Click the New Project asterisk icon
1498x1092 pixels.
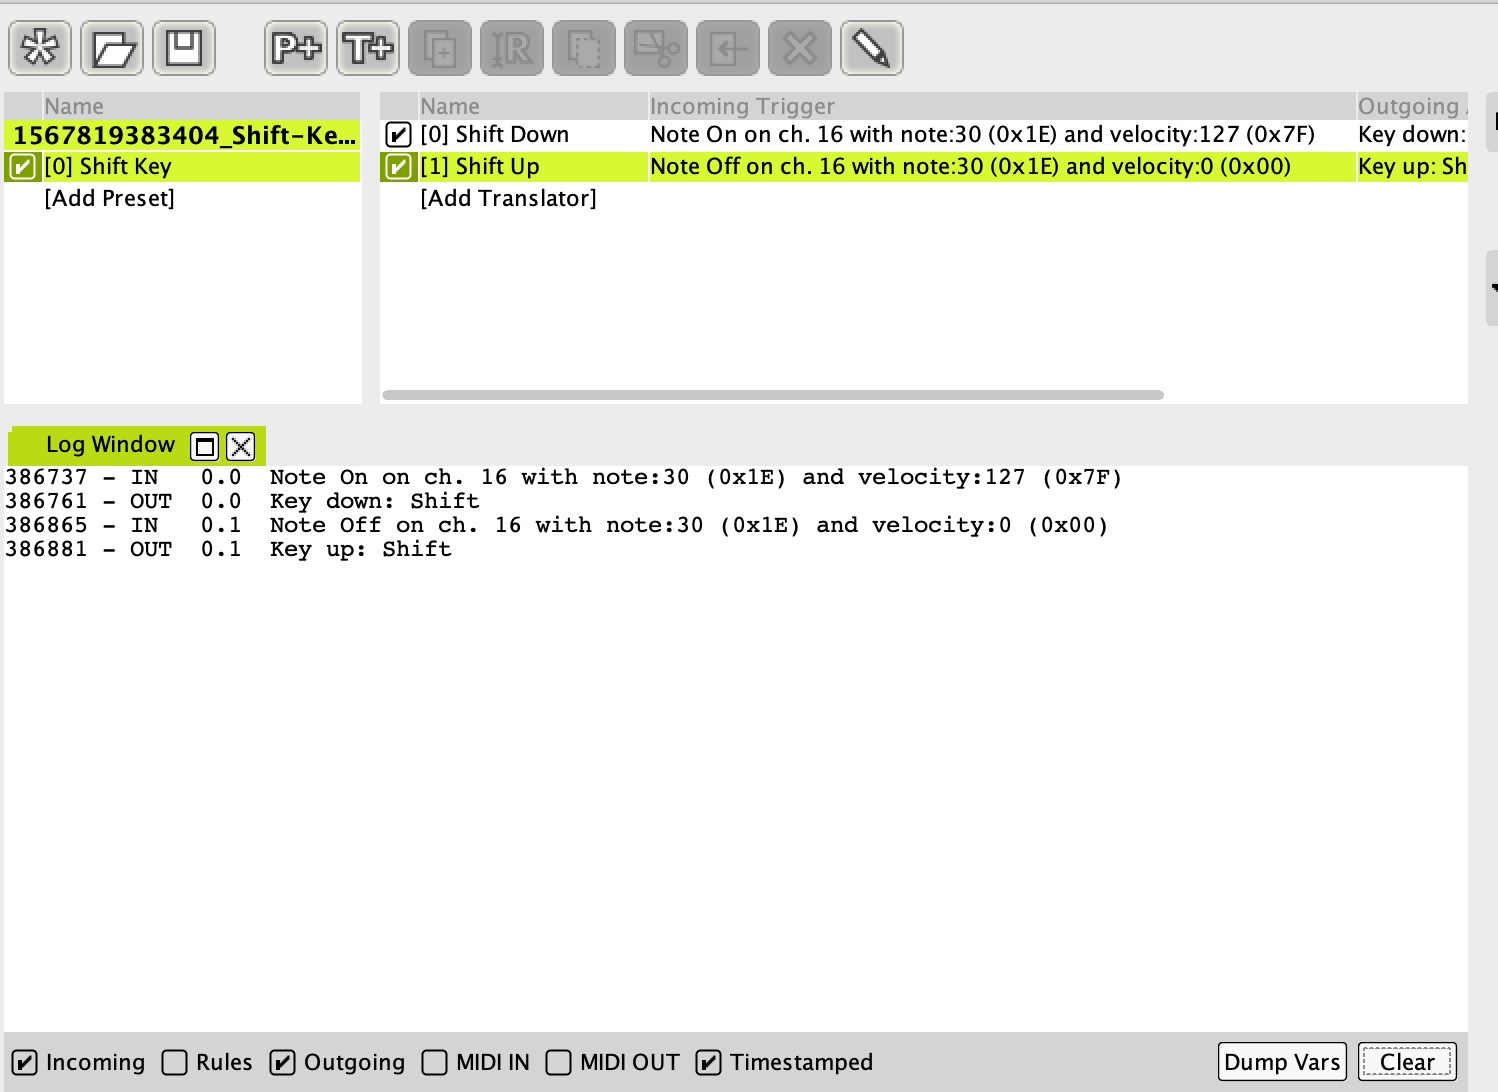coord(40,48)
